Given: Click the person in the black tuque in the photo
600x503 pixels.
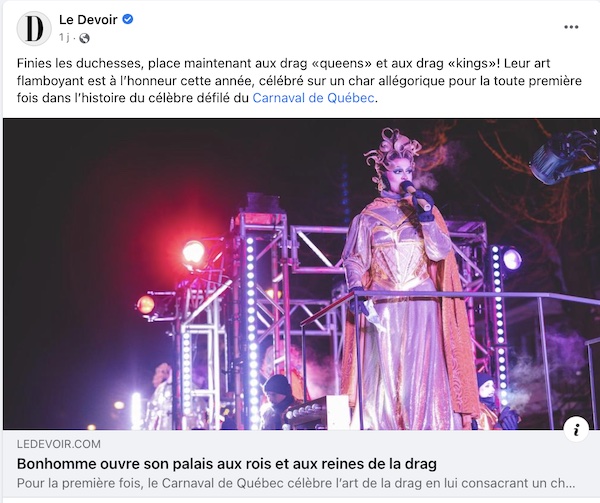Looking at the screenshot, I should click(278, 400).
